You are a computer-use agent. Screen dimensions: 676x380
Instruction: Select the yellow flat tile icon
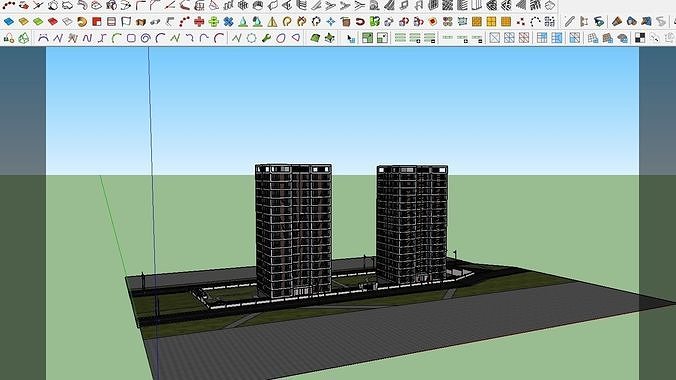click(23, 22)
